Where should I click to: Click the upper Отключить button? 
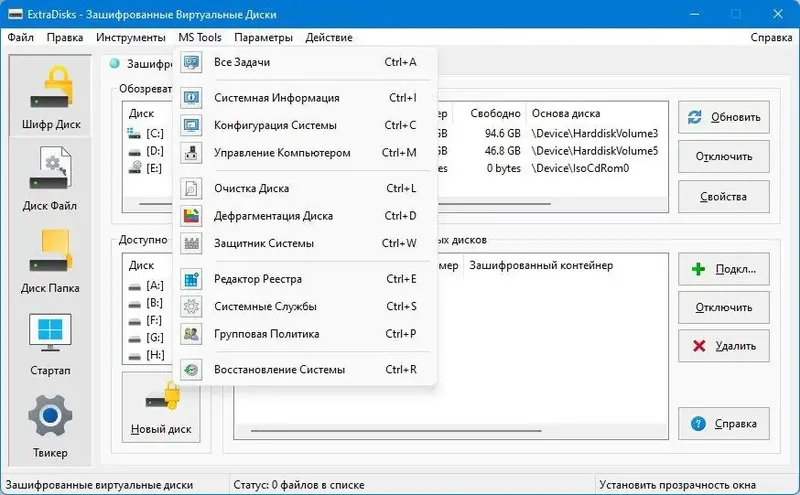click(x=723, y=157)
